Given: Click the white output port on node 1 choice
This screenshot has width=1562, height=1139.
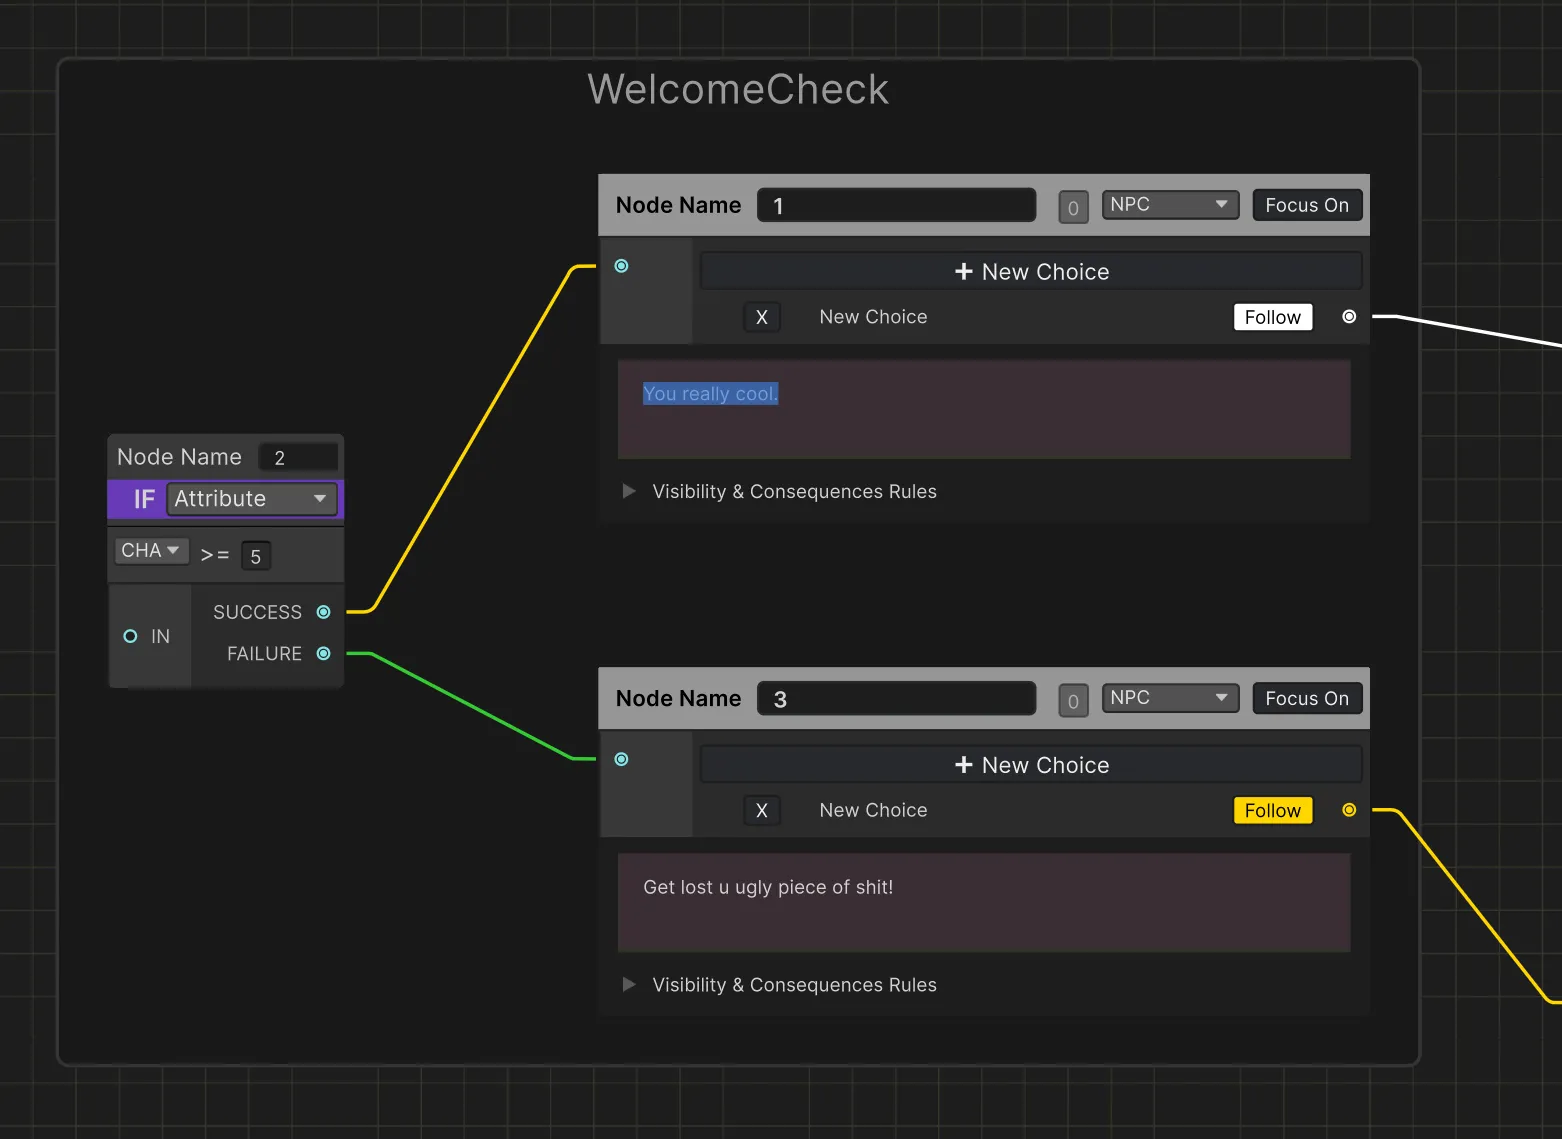Looking at the screenshot, I should (1349, 317).
